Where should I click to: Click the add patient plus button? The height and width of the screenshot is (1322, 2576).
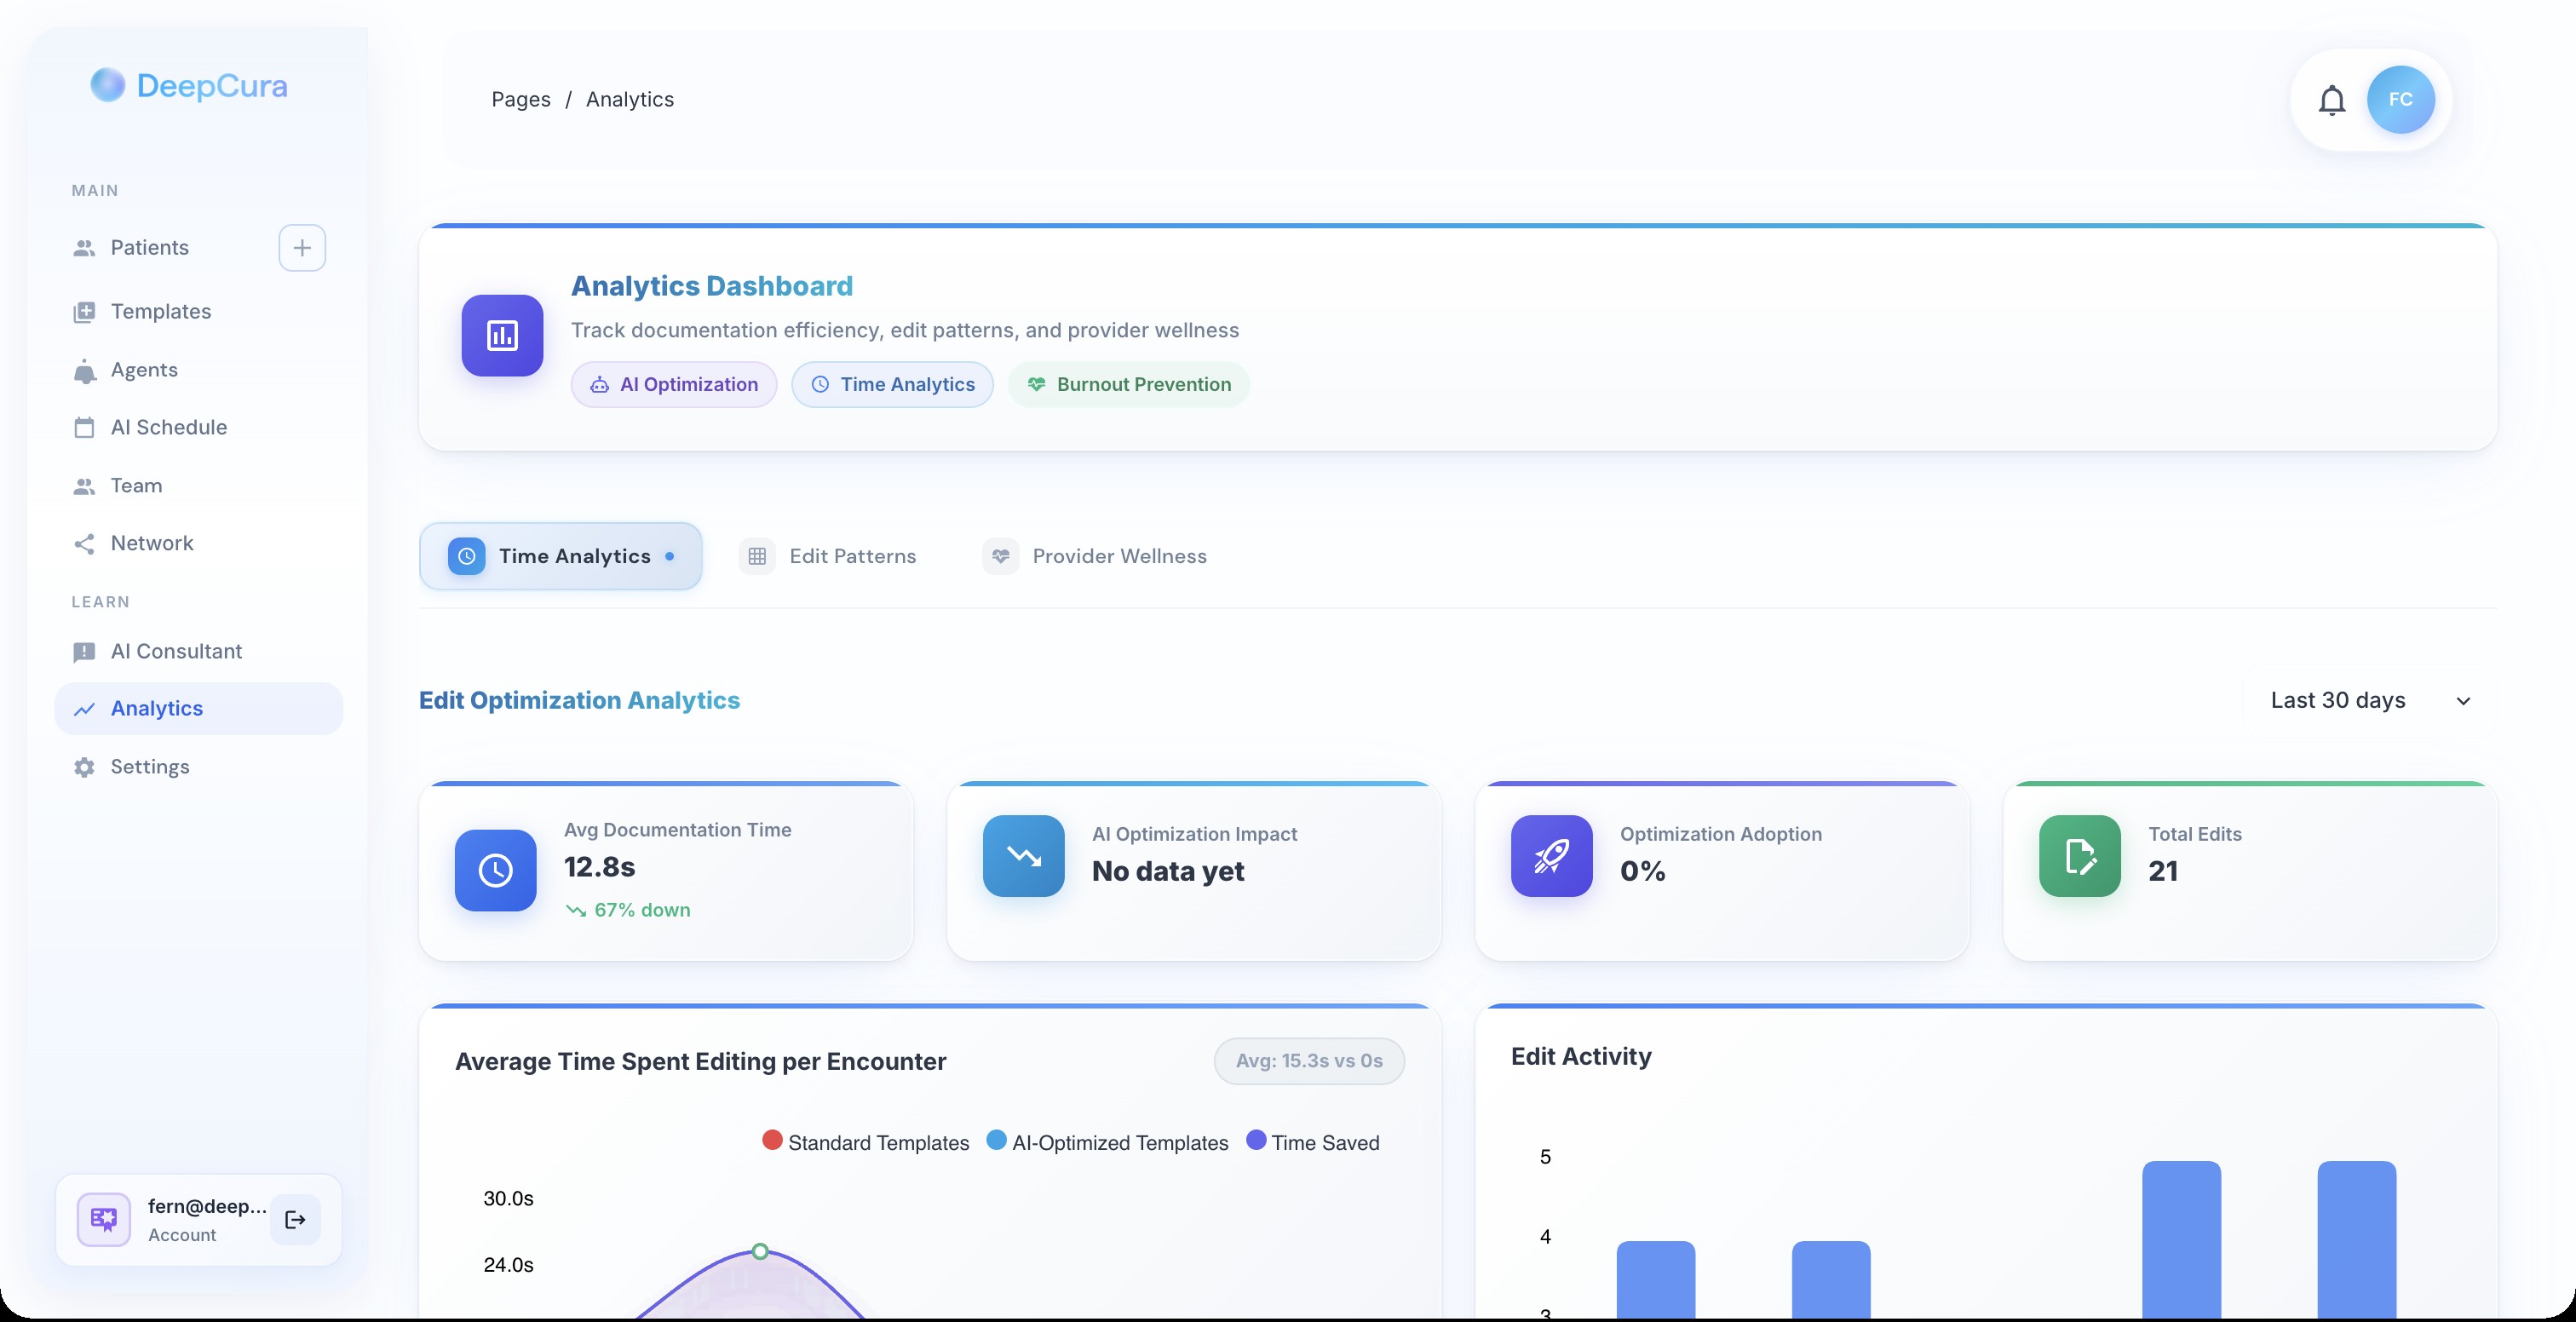tap(302, 248)
